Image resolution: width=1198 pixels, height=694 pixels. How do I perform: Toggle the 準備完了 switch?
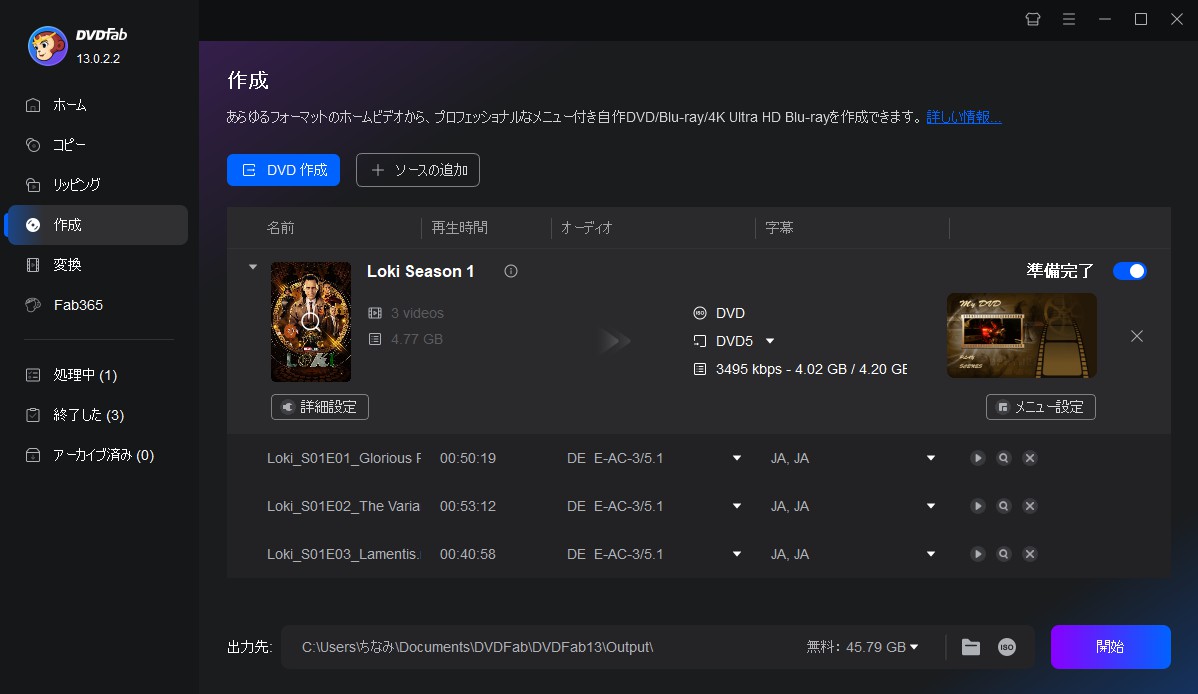[1130, 271]
